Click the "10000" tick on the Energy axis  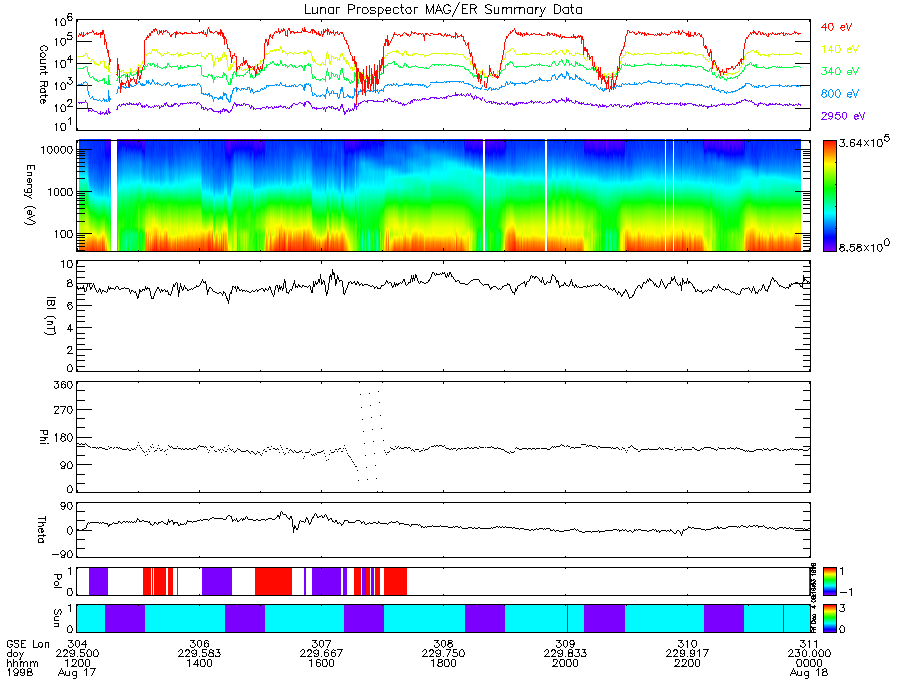57,150
